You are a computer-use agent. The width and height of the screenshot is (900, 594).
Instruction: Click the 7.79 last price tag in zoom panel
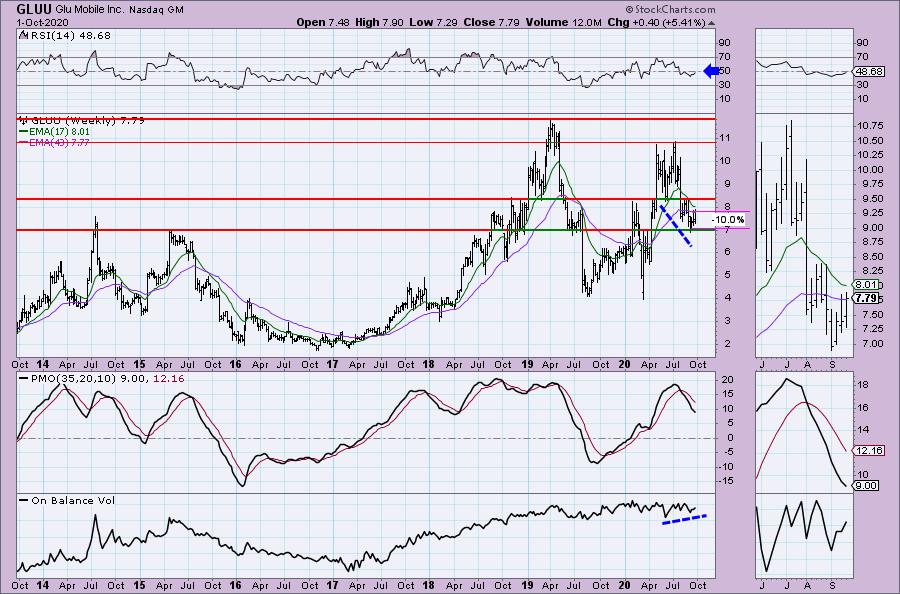point(867,298)
